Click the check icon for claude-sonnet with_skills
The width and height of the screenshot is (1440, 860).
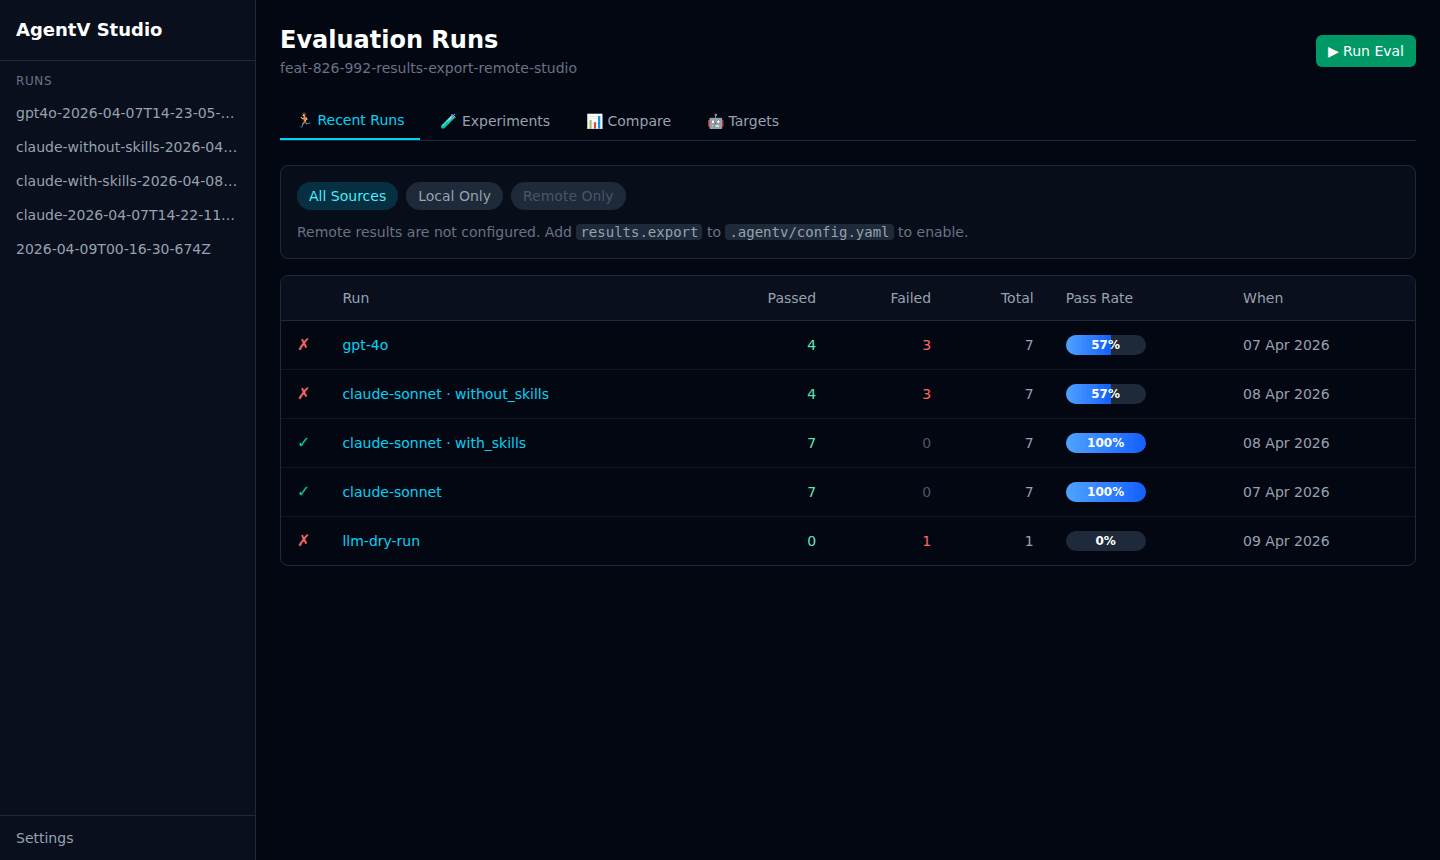click(x=304, y=443)
